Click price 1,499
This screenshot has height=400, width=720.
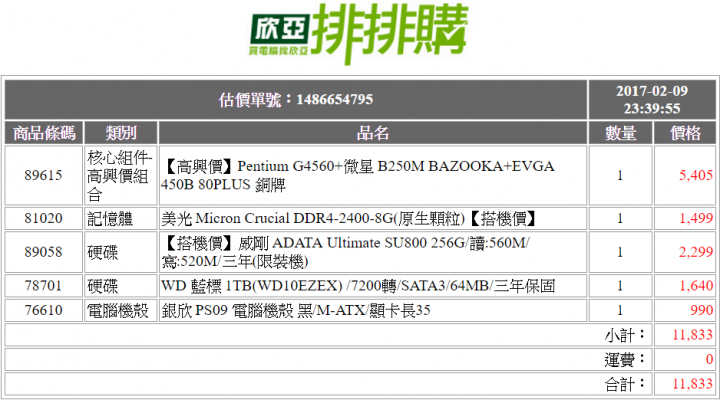coord(696,218)
